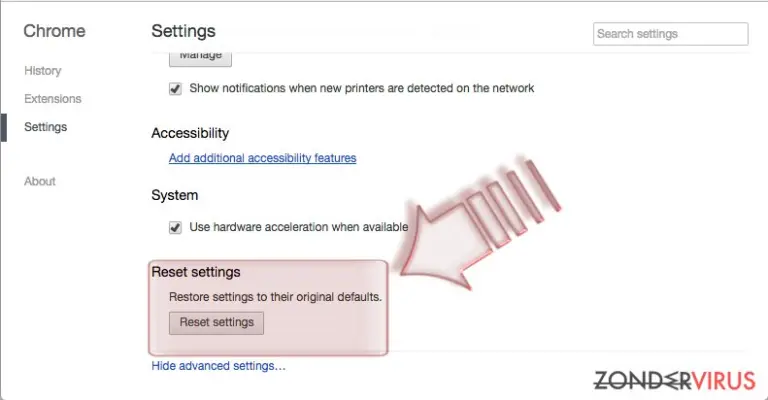Click the ZonderVirus watermark logo
The width and height of the screenshot is (768, 400).
tap(674, 380)
